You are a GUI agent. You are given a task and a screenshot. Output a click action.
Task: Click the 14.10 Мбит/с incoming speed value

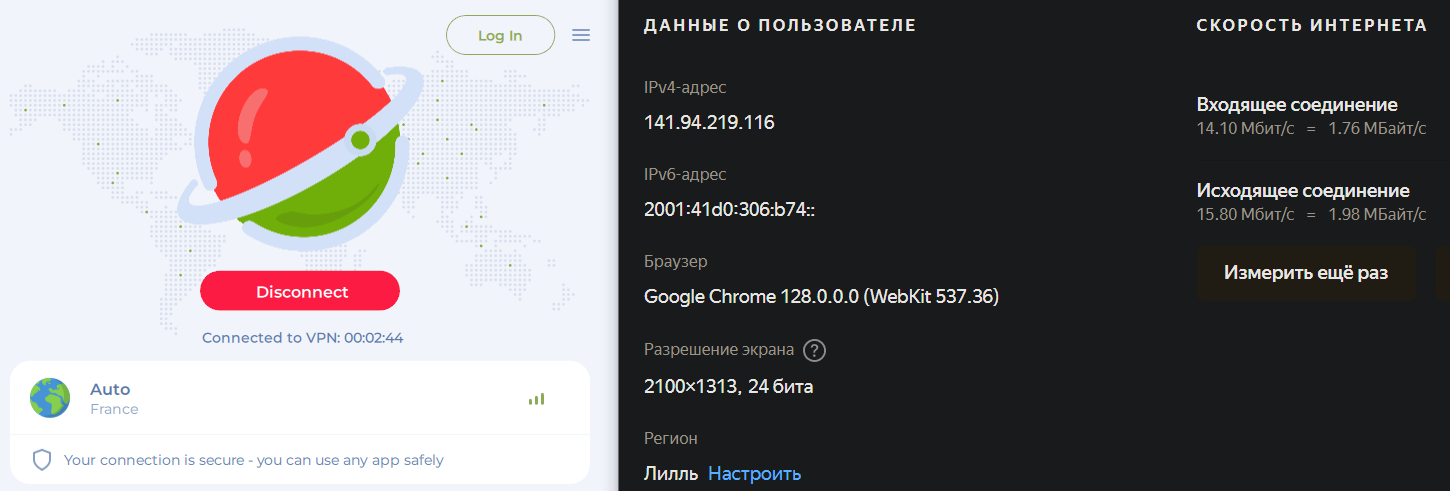[x=1246, y=128]
